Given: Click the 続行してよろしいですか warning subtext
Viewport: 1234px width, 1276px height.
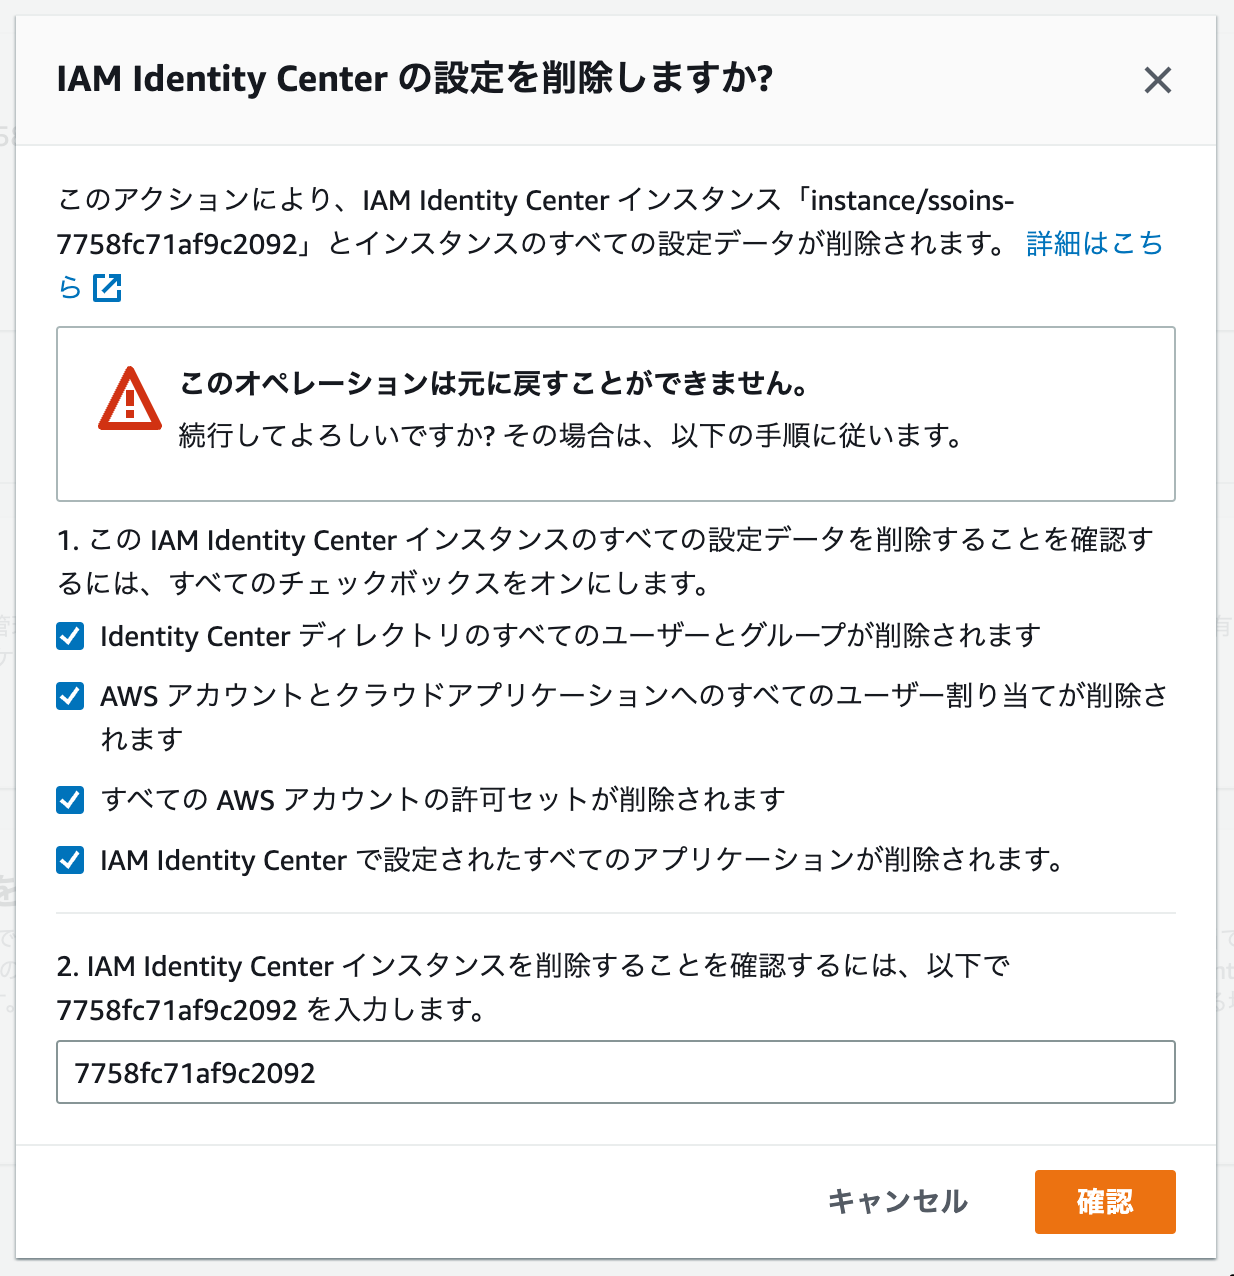Looking at the screenshot, I should tap(570, 436).
